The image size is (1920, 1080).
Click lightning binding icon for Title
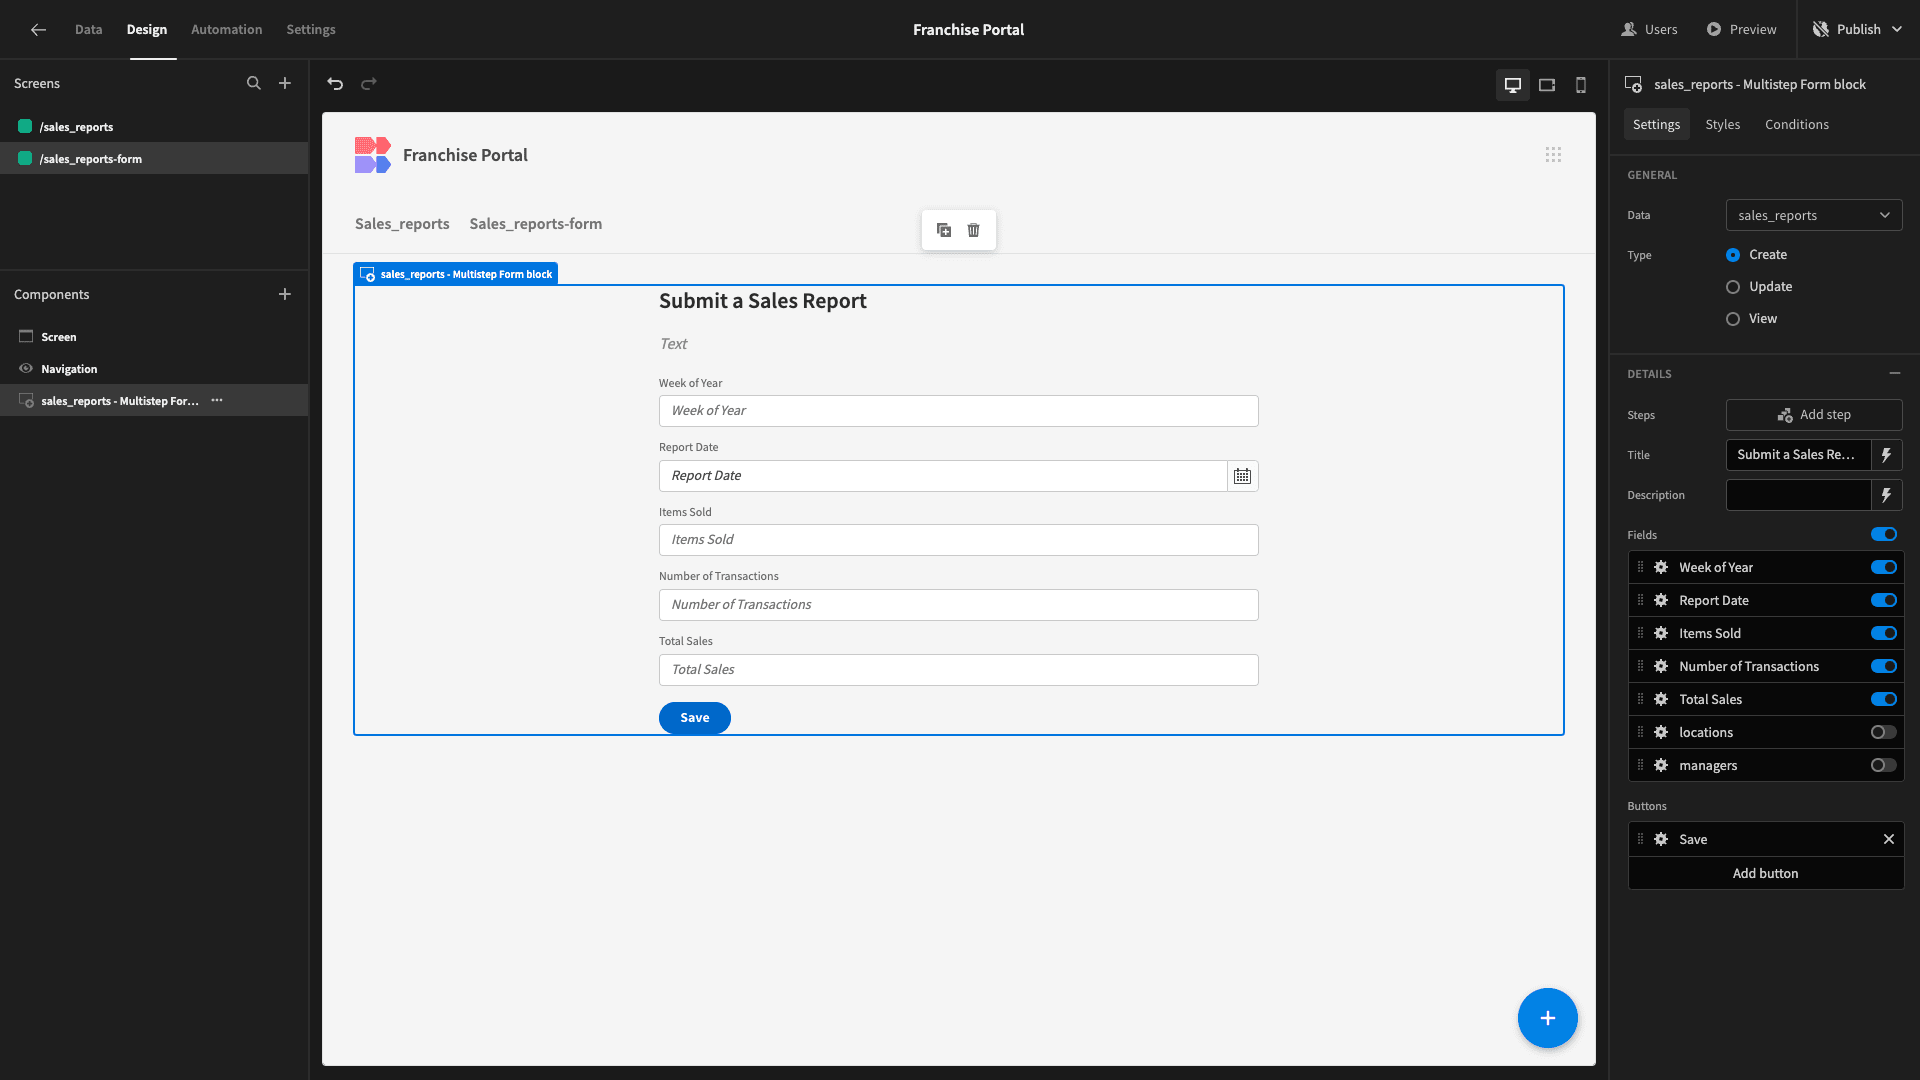pos(1887,455)
